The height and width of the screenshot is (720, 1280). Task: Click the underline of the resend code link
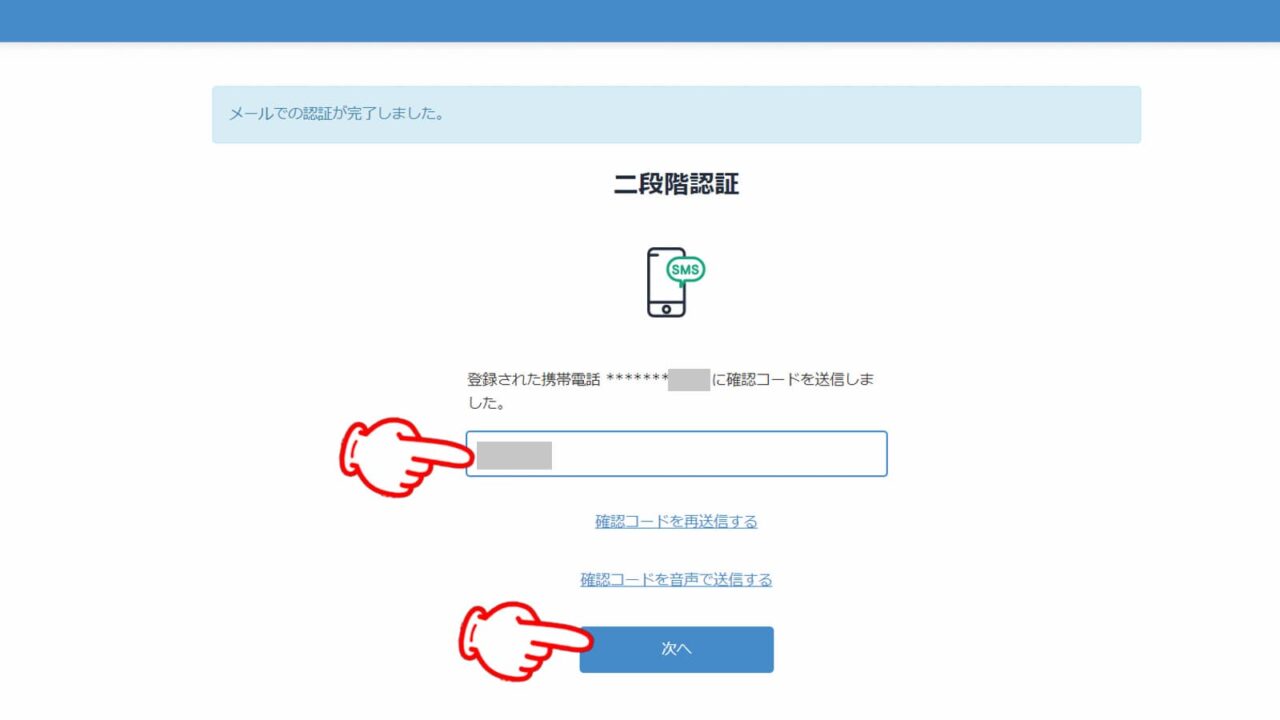[676, 529]
